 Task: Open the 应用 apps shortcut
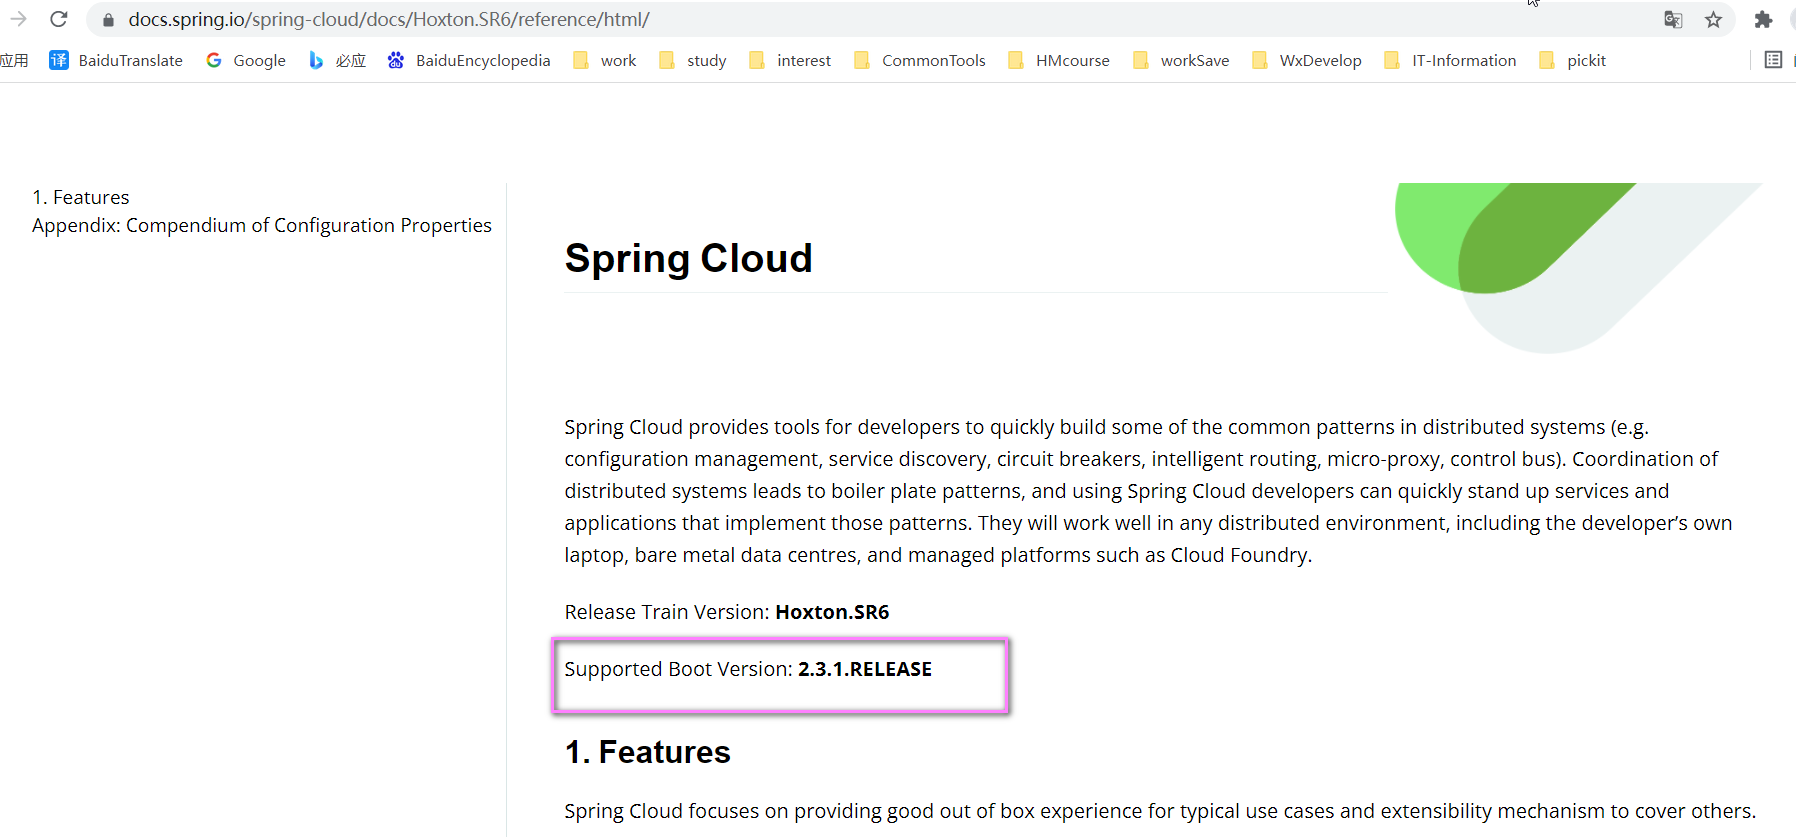(x=14, y=60)
